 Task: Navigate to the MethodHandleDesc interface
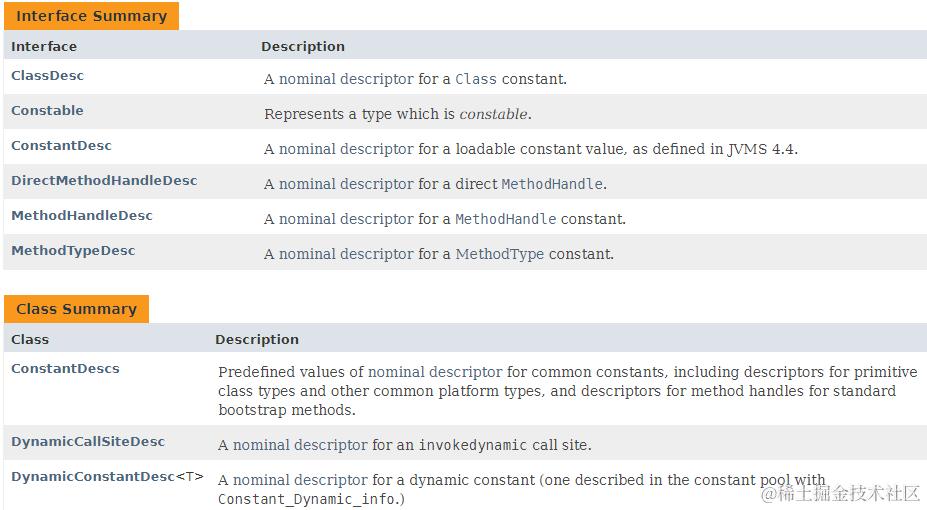point(82,216)
